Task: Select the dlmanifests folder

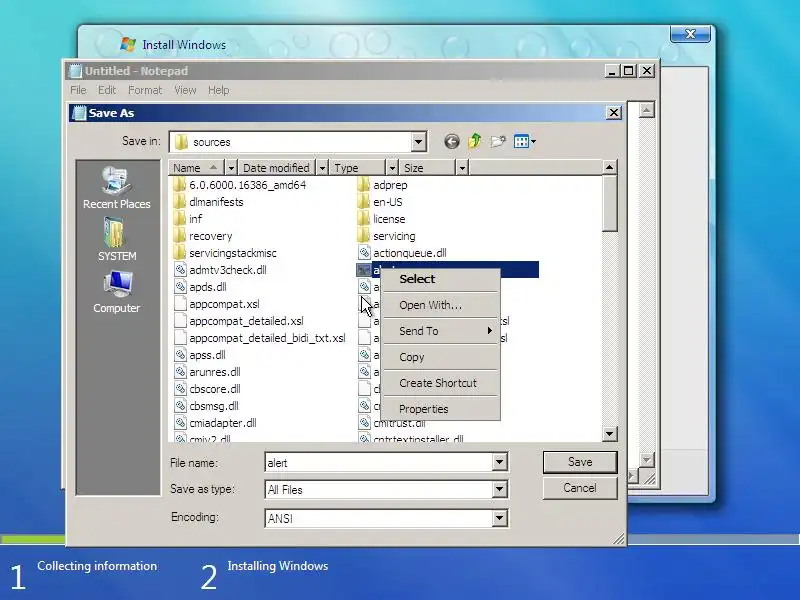Action: click(x=209, y=202)
